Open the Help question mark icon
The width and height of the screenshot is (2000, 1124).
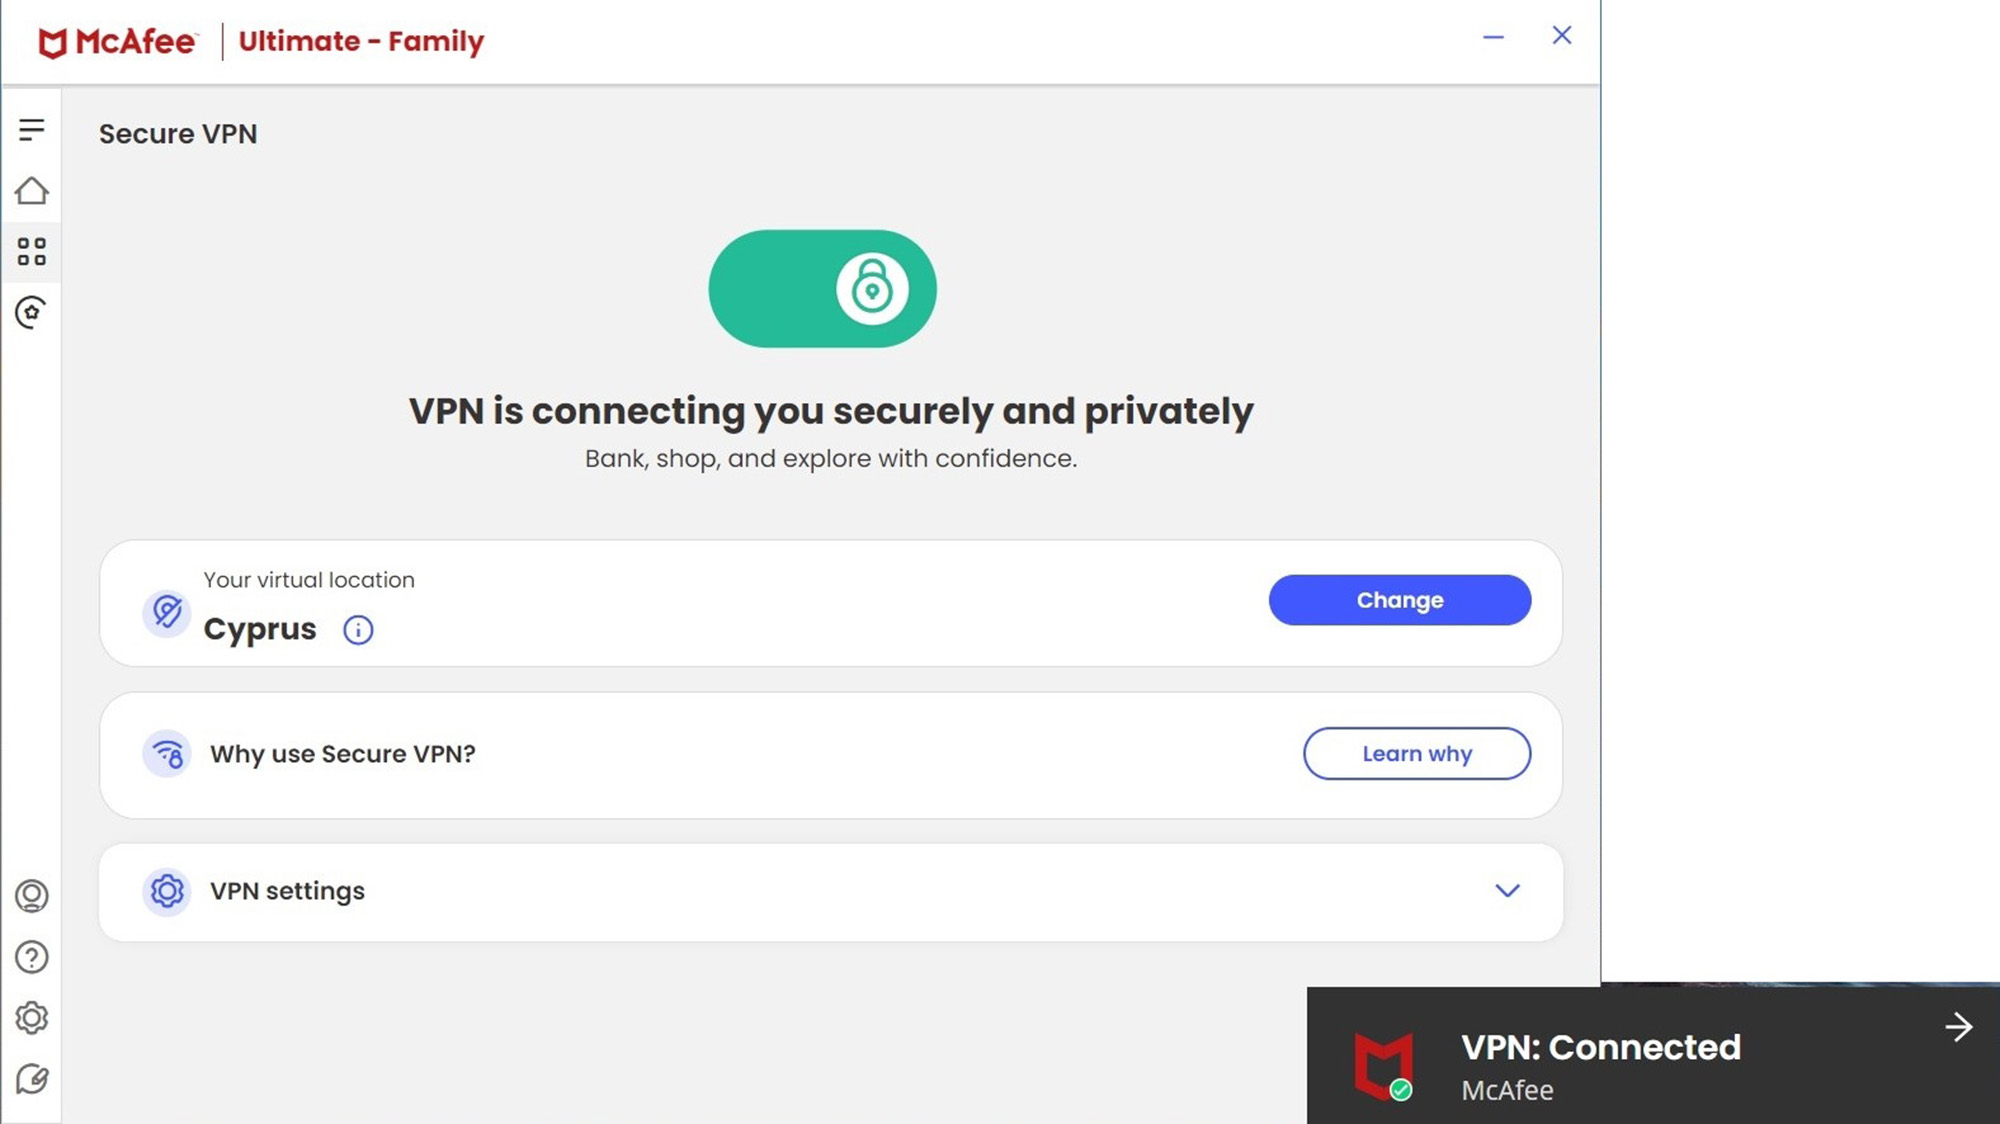pyautogui.click(x=32, y=958)
